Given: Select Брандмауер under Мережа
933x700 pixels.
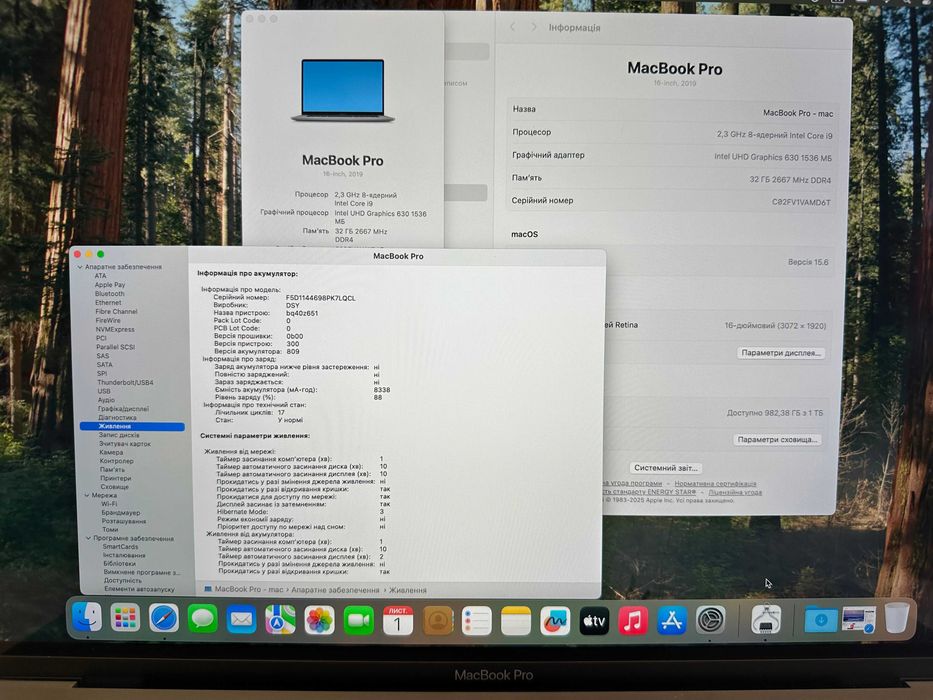Looking at the screenshot, I should tap(121, 512).
